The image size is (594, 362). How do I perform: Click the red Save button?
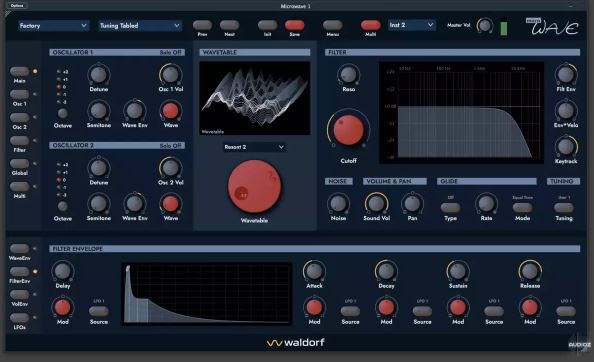coord(294,25)
